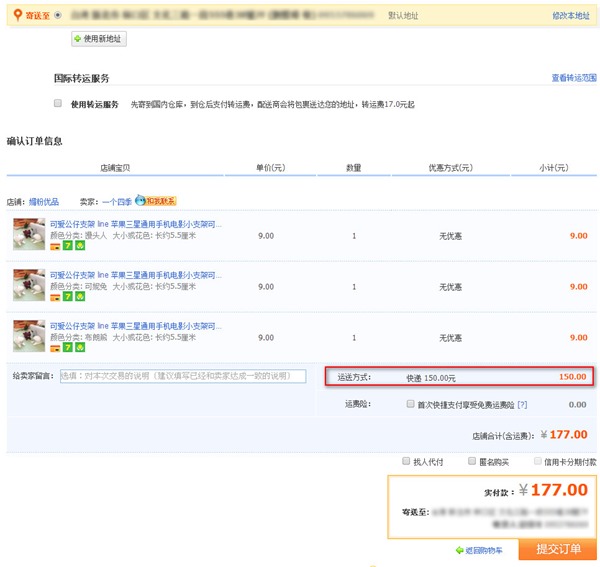Click the 店铺合计 ¥177.00 amount
The image size is (600, 567).
pyautogui.click(x=564, y=435)
